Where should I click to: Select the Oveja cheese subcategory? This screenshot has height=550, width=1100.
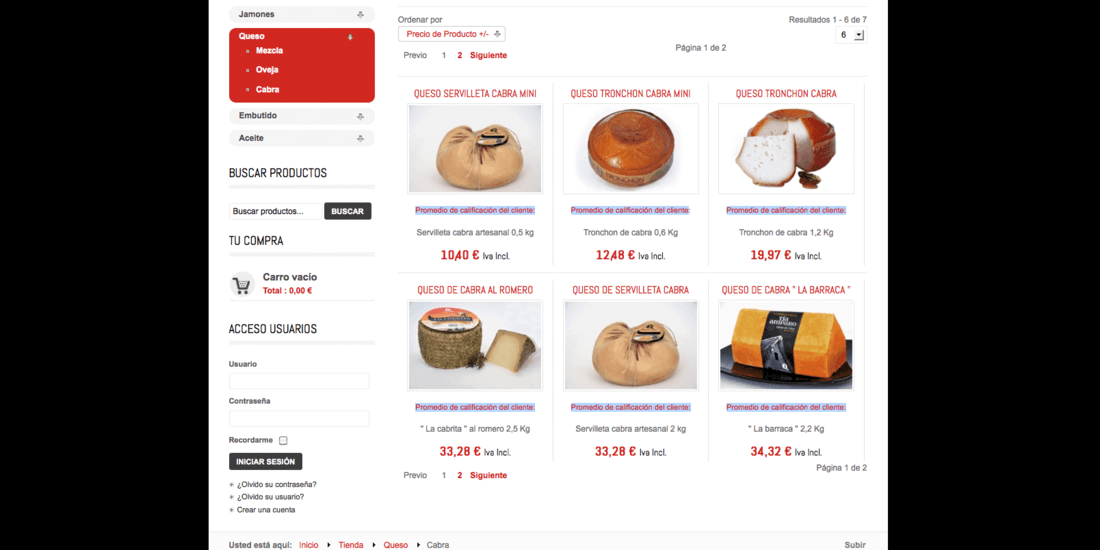pos(267,70)
